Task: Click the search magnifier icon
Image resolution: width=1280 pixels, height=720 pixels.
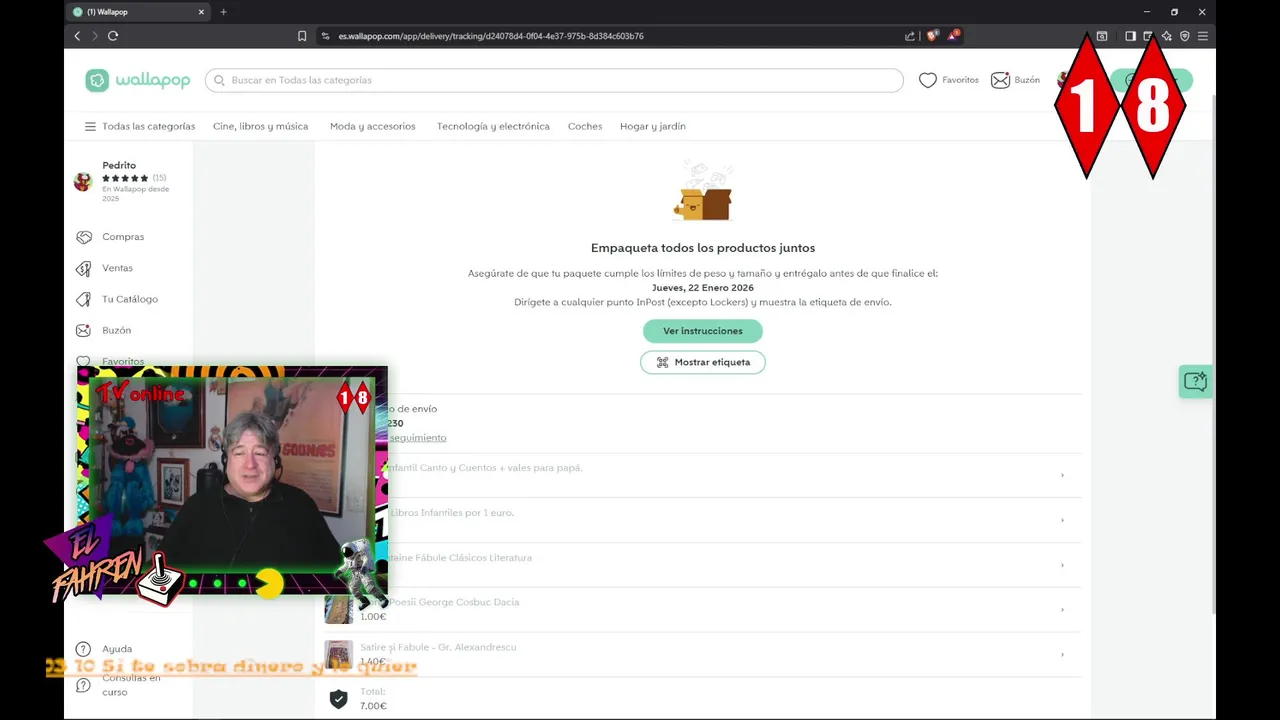Action: coord(219,80)
